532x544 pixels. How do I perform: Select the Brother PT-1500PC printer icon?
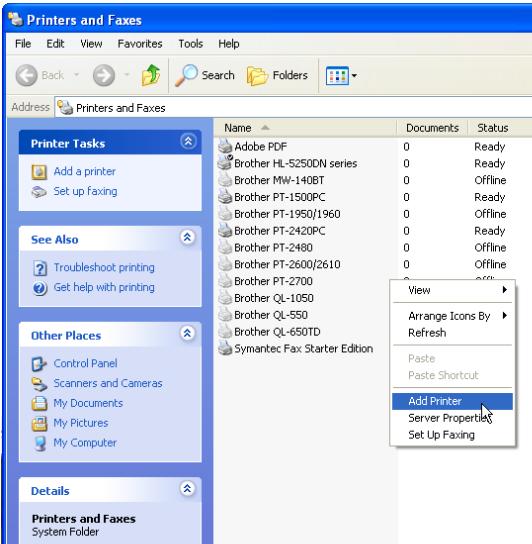[x=225, y=197]
